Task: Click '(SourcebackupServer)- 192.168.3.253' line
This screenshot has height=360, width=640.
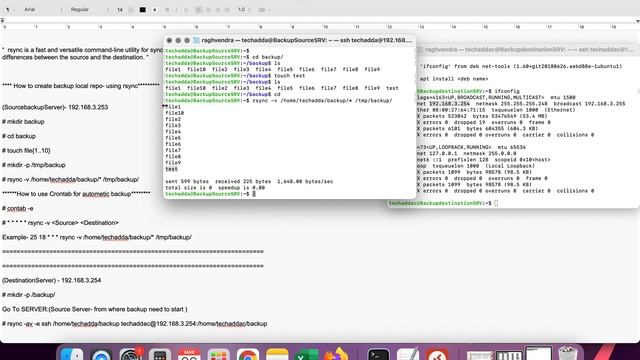Action: click(55, 107)
